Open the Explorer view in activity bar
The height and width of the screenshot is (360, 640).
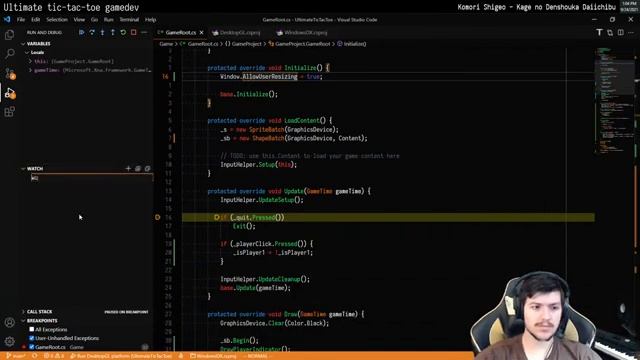(x=9, y=35)
